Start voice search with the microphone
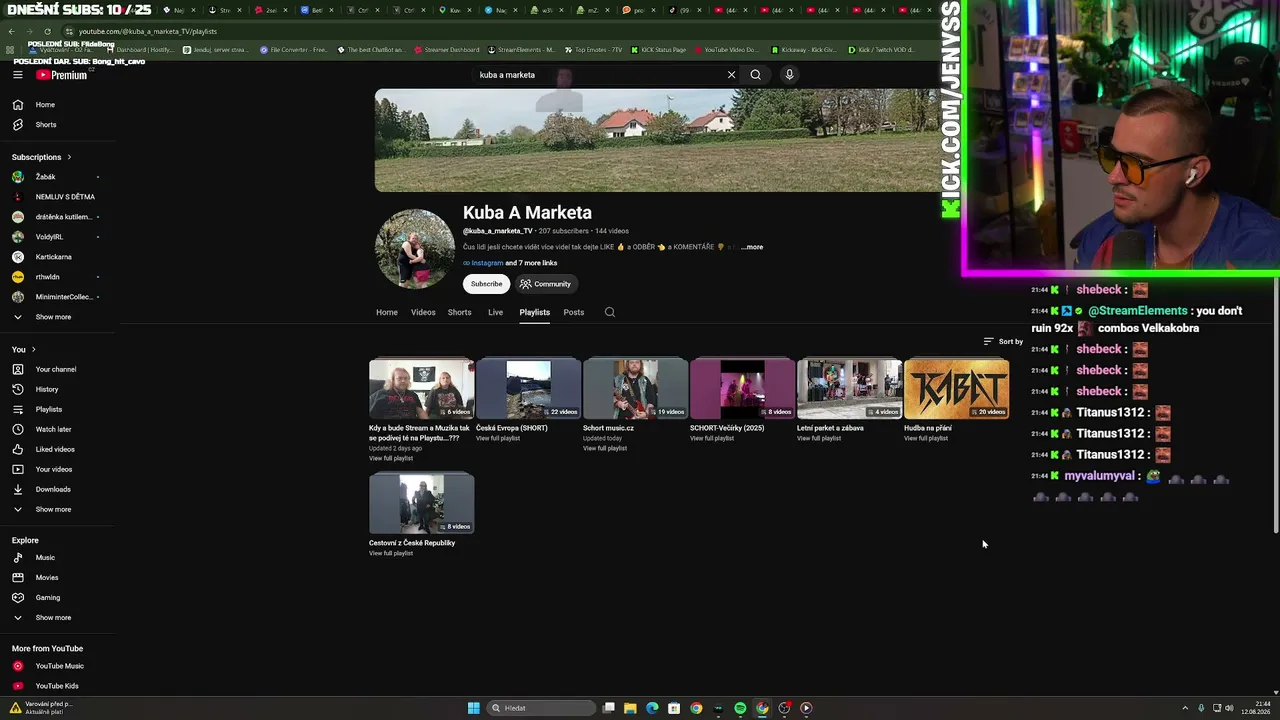Screen dimensions: 1280x720 click(x=789, y=75)
